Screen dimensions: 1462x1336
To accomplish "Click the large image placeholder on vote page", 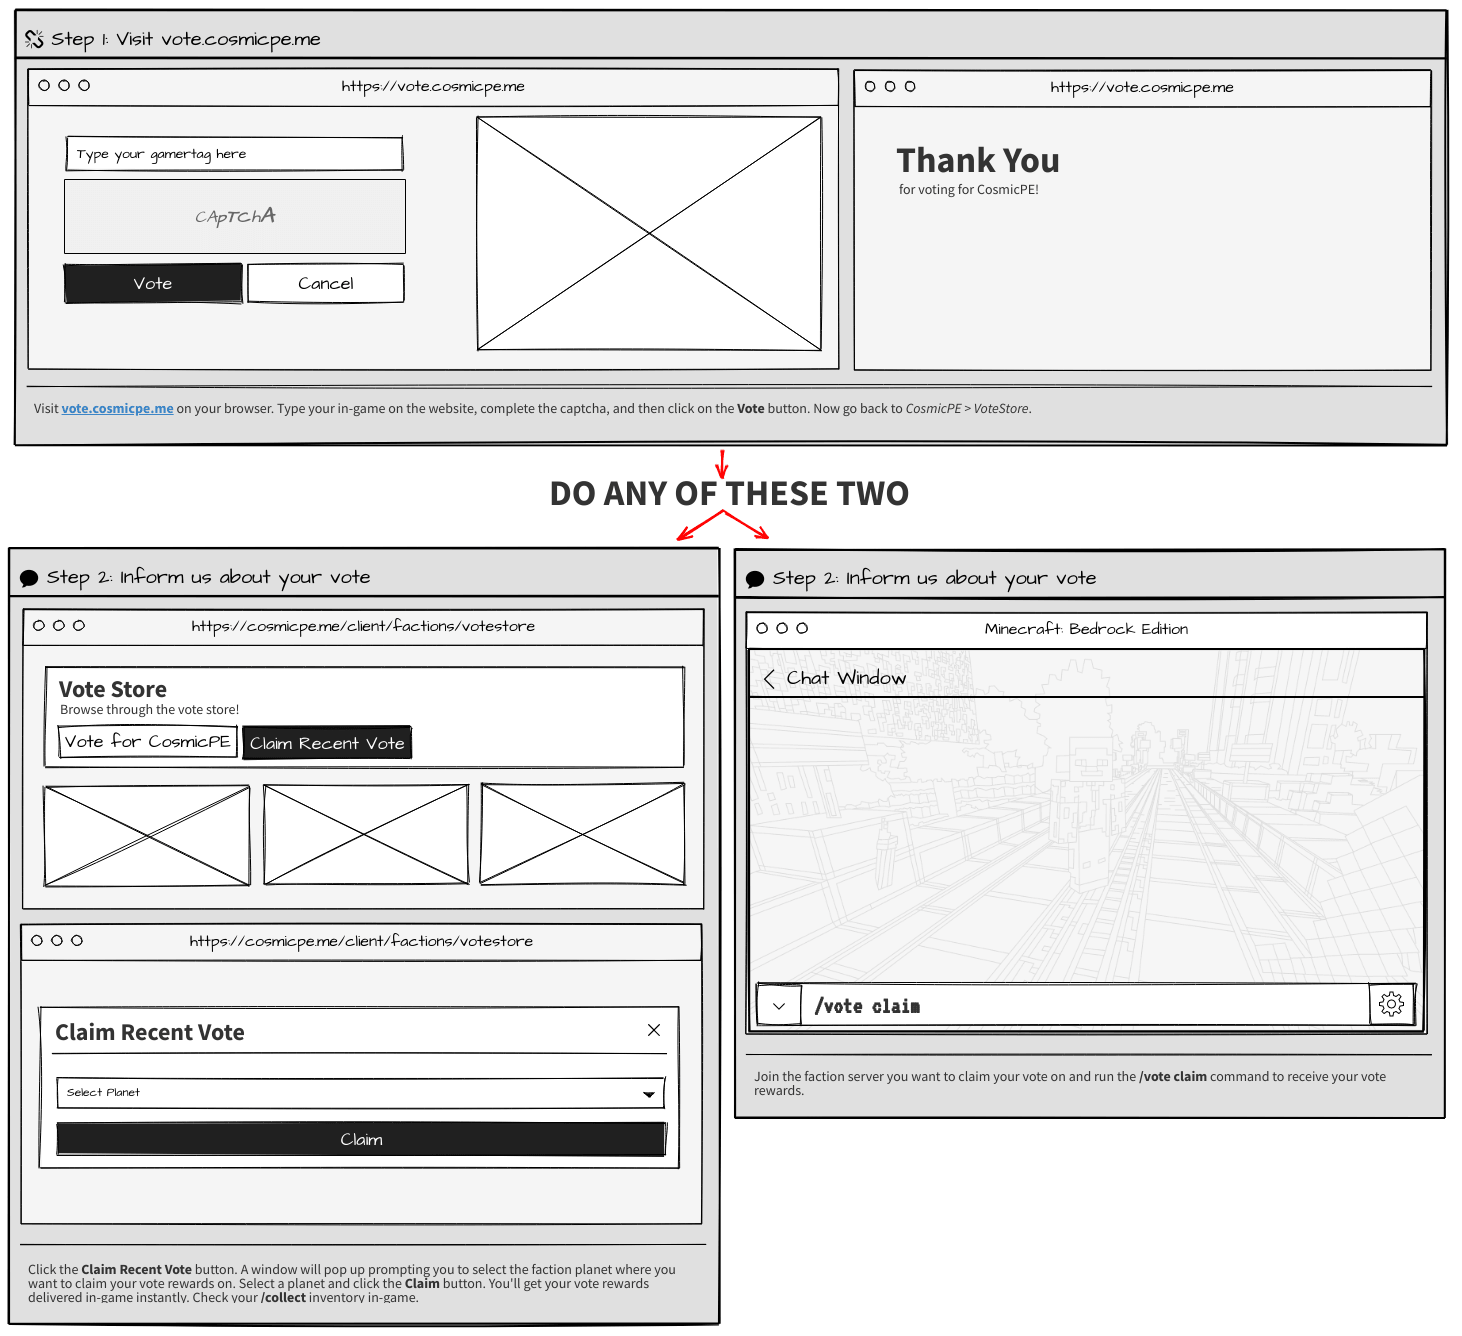I will (650, 234).
